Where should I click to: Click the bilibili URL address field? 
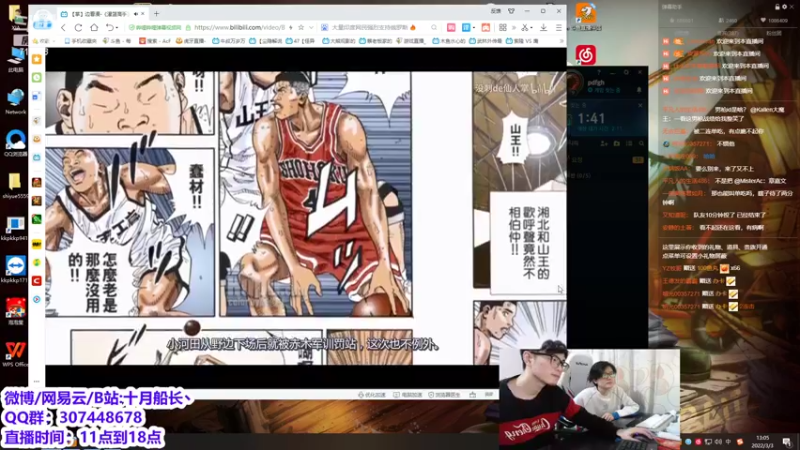pos(239,28)
